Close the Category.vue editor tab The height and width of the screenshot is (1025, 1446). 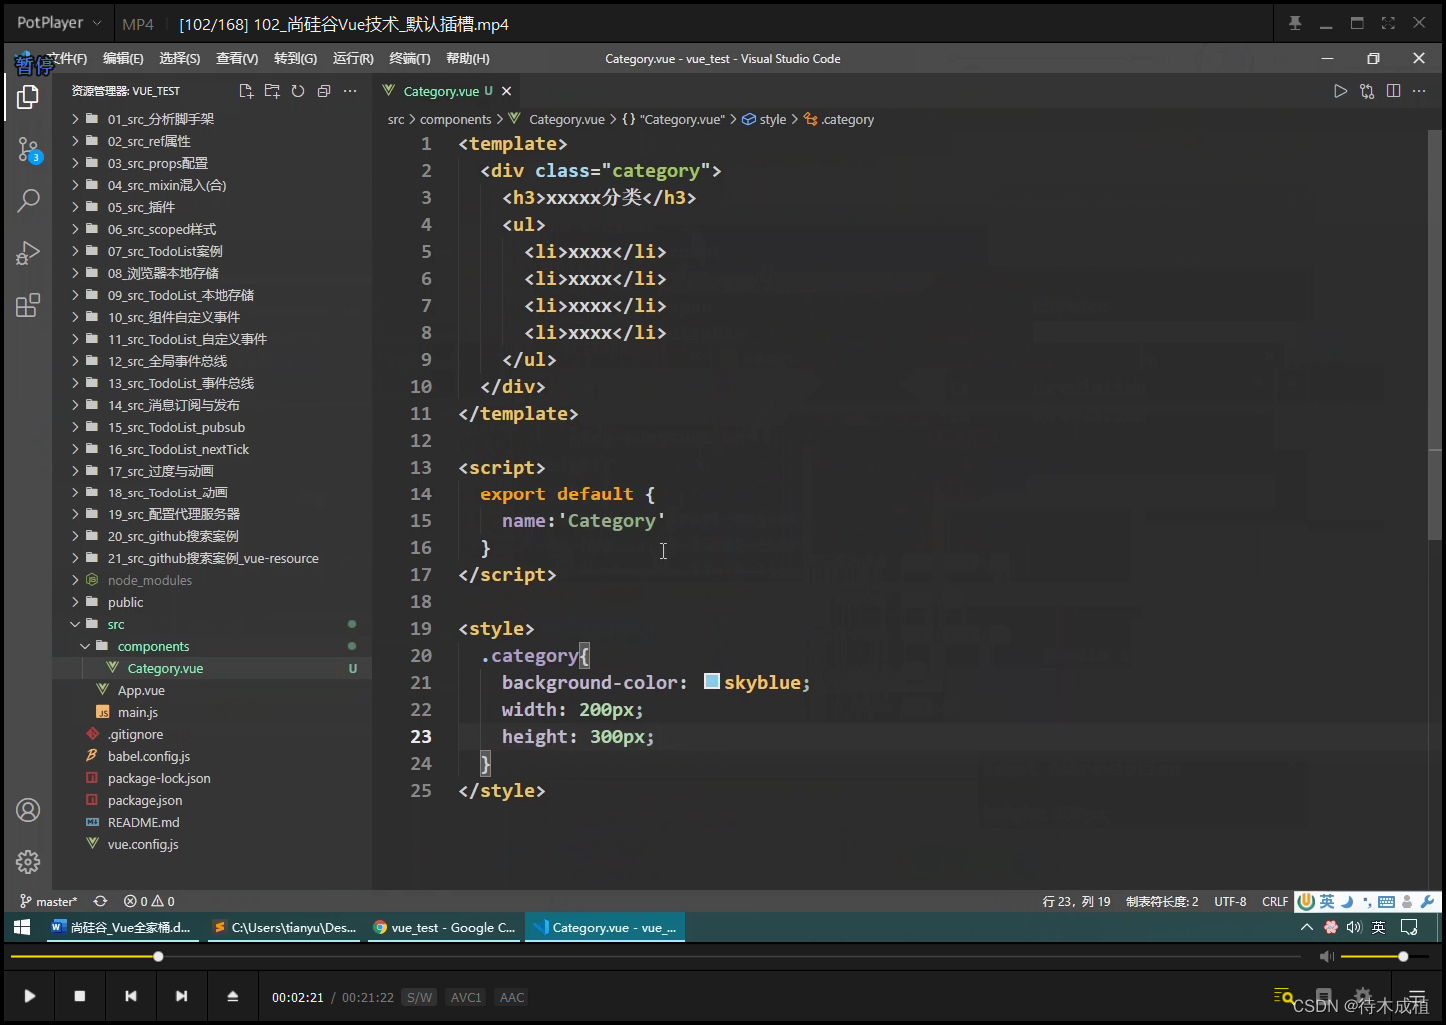coord(507,91)
